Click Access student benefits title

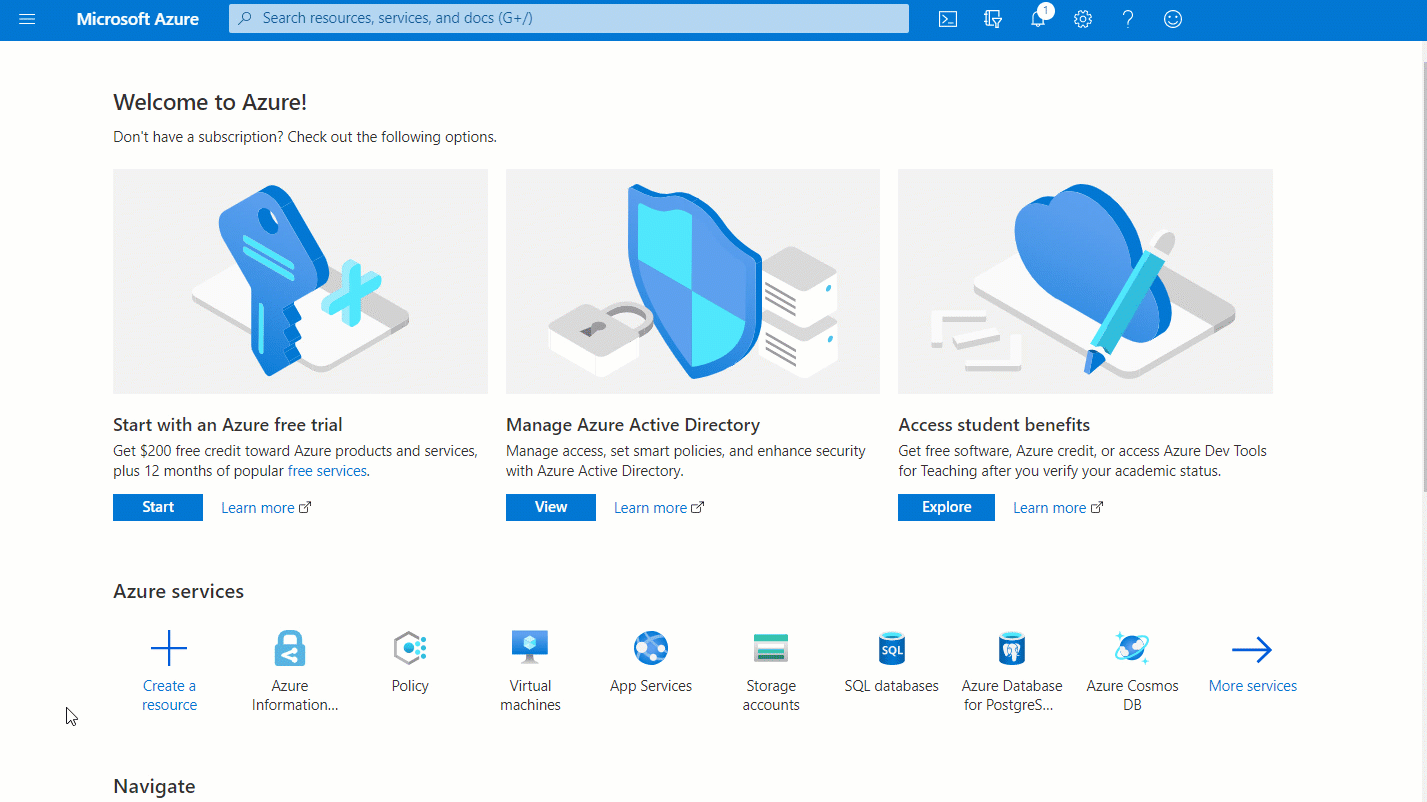[994, 425]
